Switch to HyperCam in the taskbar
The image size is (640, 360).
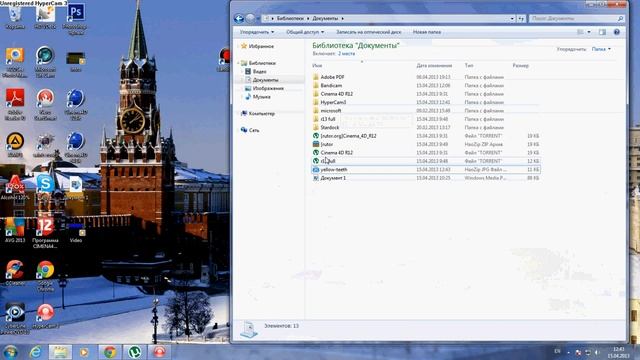(x=159, y=352)
